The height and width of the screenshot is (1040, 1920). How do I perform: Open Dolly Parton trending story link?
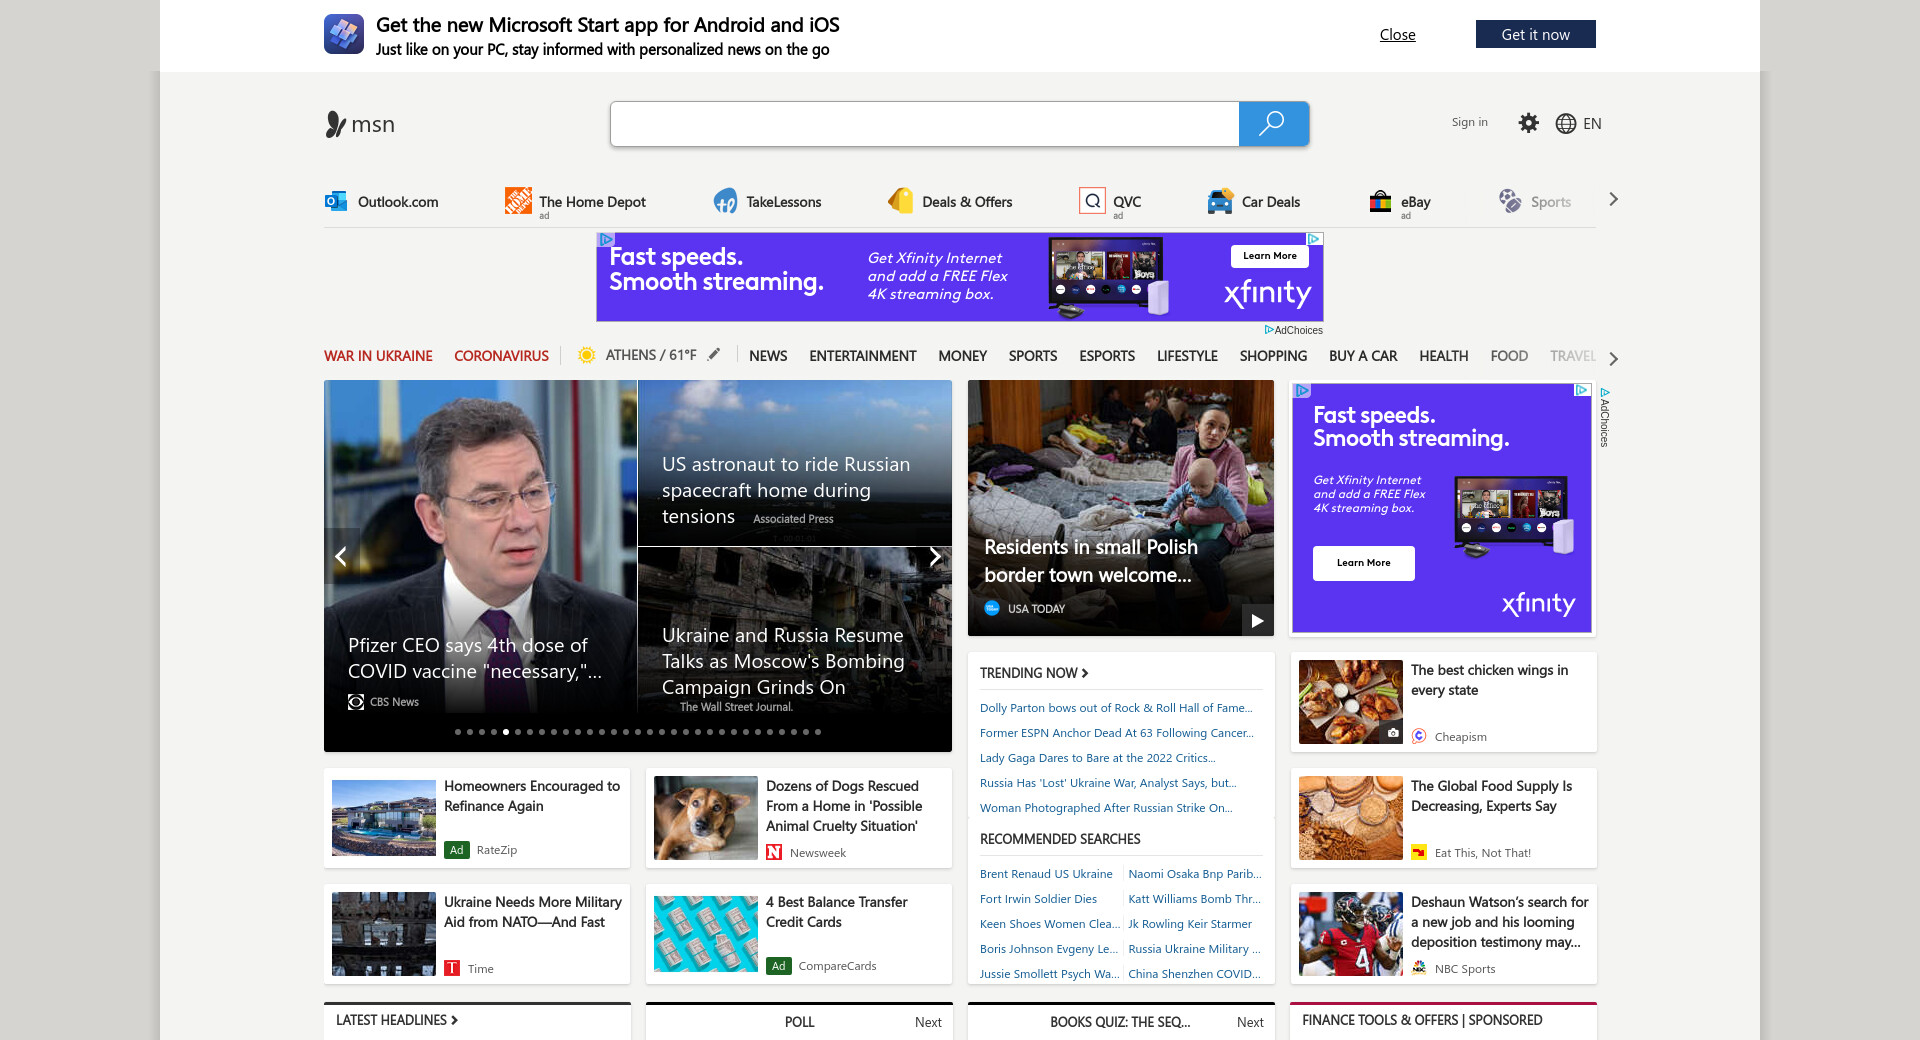[x=1115, y=708]
